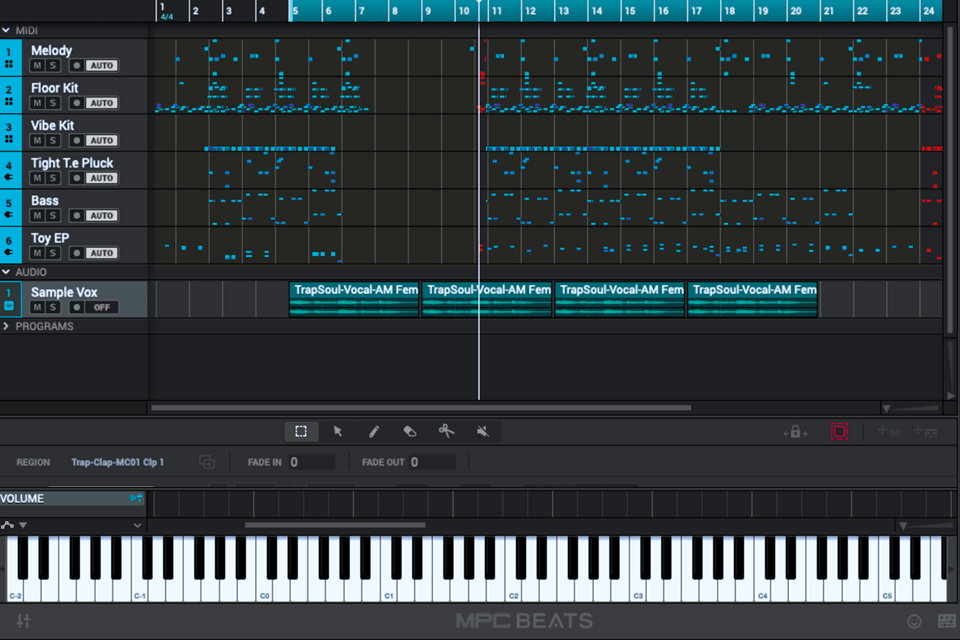Select the VOLUME automation lane label
The height and width of the screenshot is (640, 960).
(x=22, y=499)
